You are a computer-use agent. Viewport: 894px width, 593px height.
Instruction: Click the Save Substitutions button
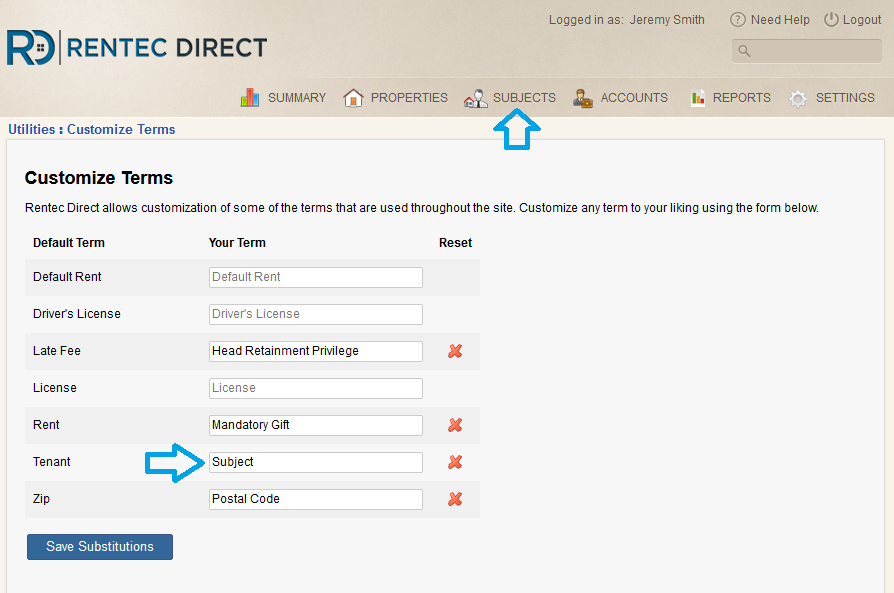(x=100, y=547)
